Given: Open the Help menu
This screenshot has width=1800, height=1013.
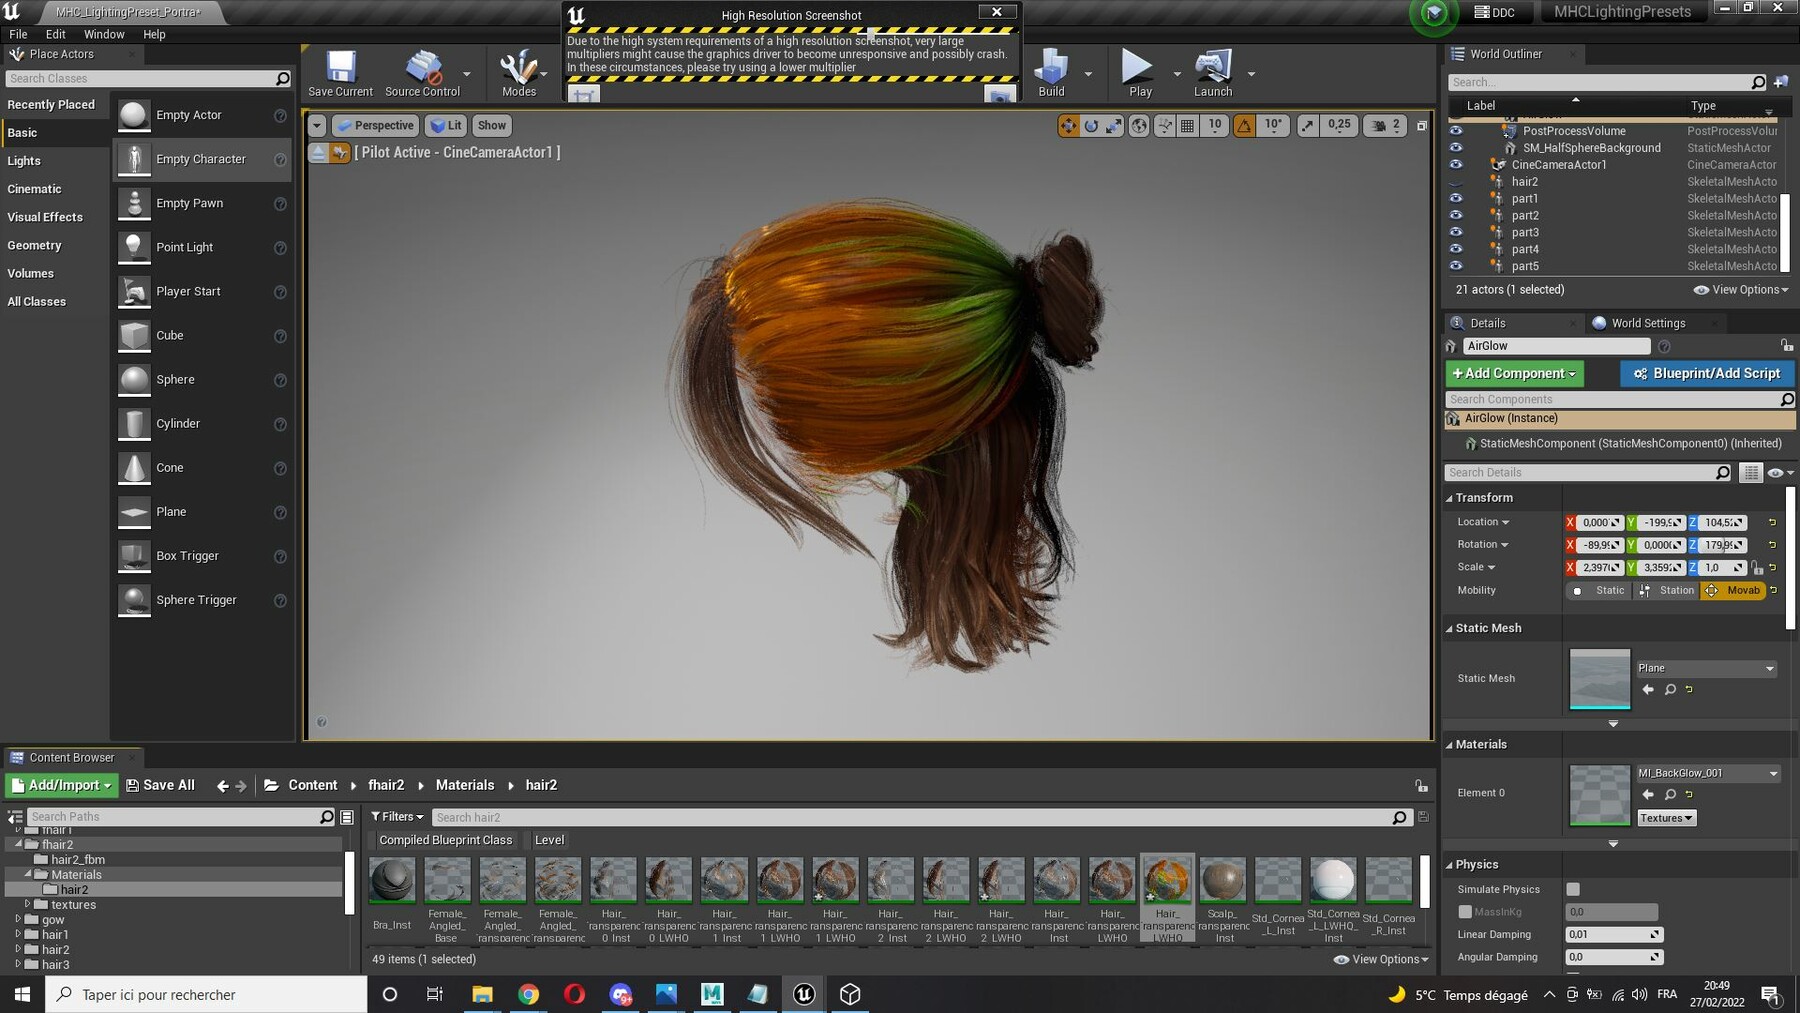Looking at the screenshot, I should coord(154,34).
